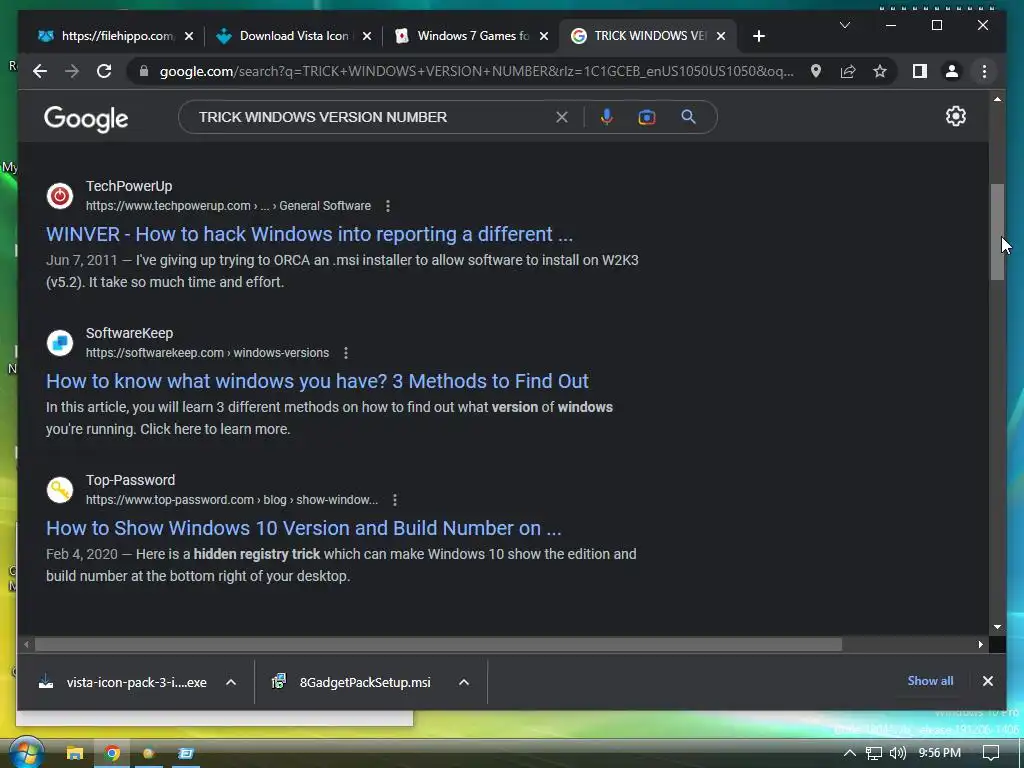Open the tab search dropdown chevron
The width and height of the screenshot is (1024, 768).
point(844,25)
